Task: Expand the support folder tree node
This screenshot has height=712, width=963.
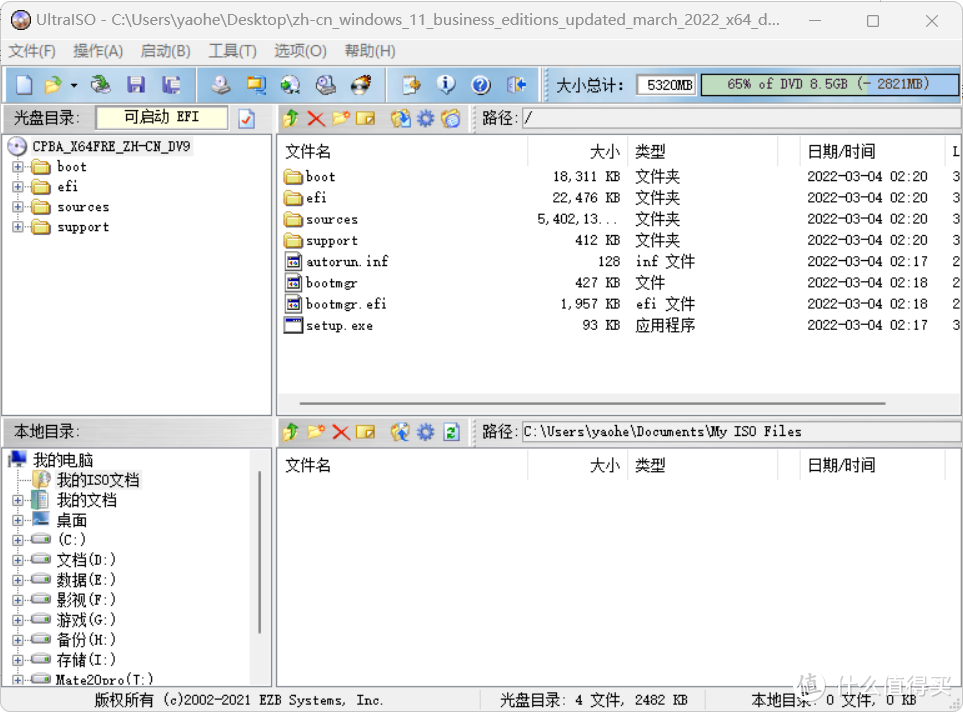Action: coord(18,227)
